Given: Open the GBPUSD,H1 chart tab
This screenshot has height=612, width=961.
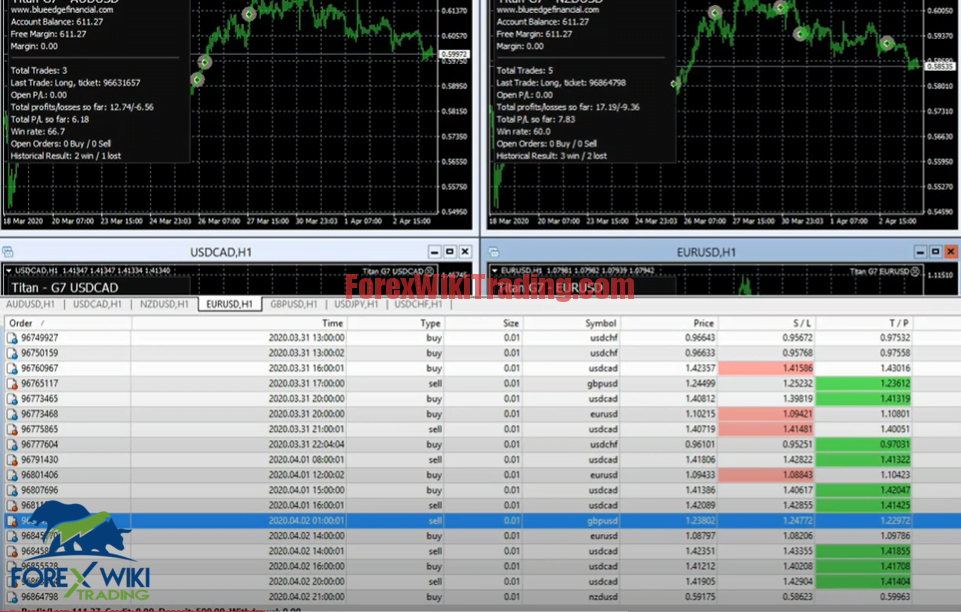Looking at the screenshot, I should [x=294, y=304].
